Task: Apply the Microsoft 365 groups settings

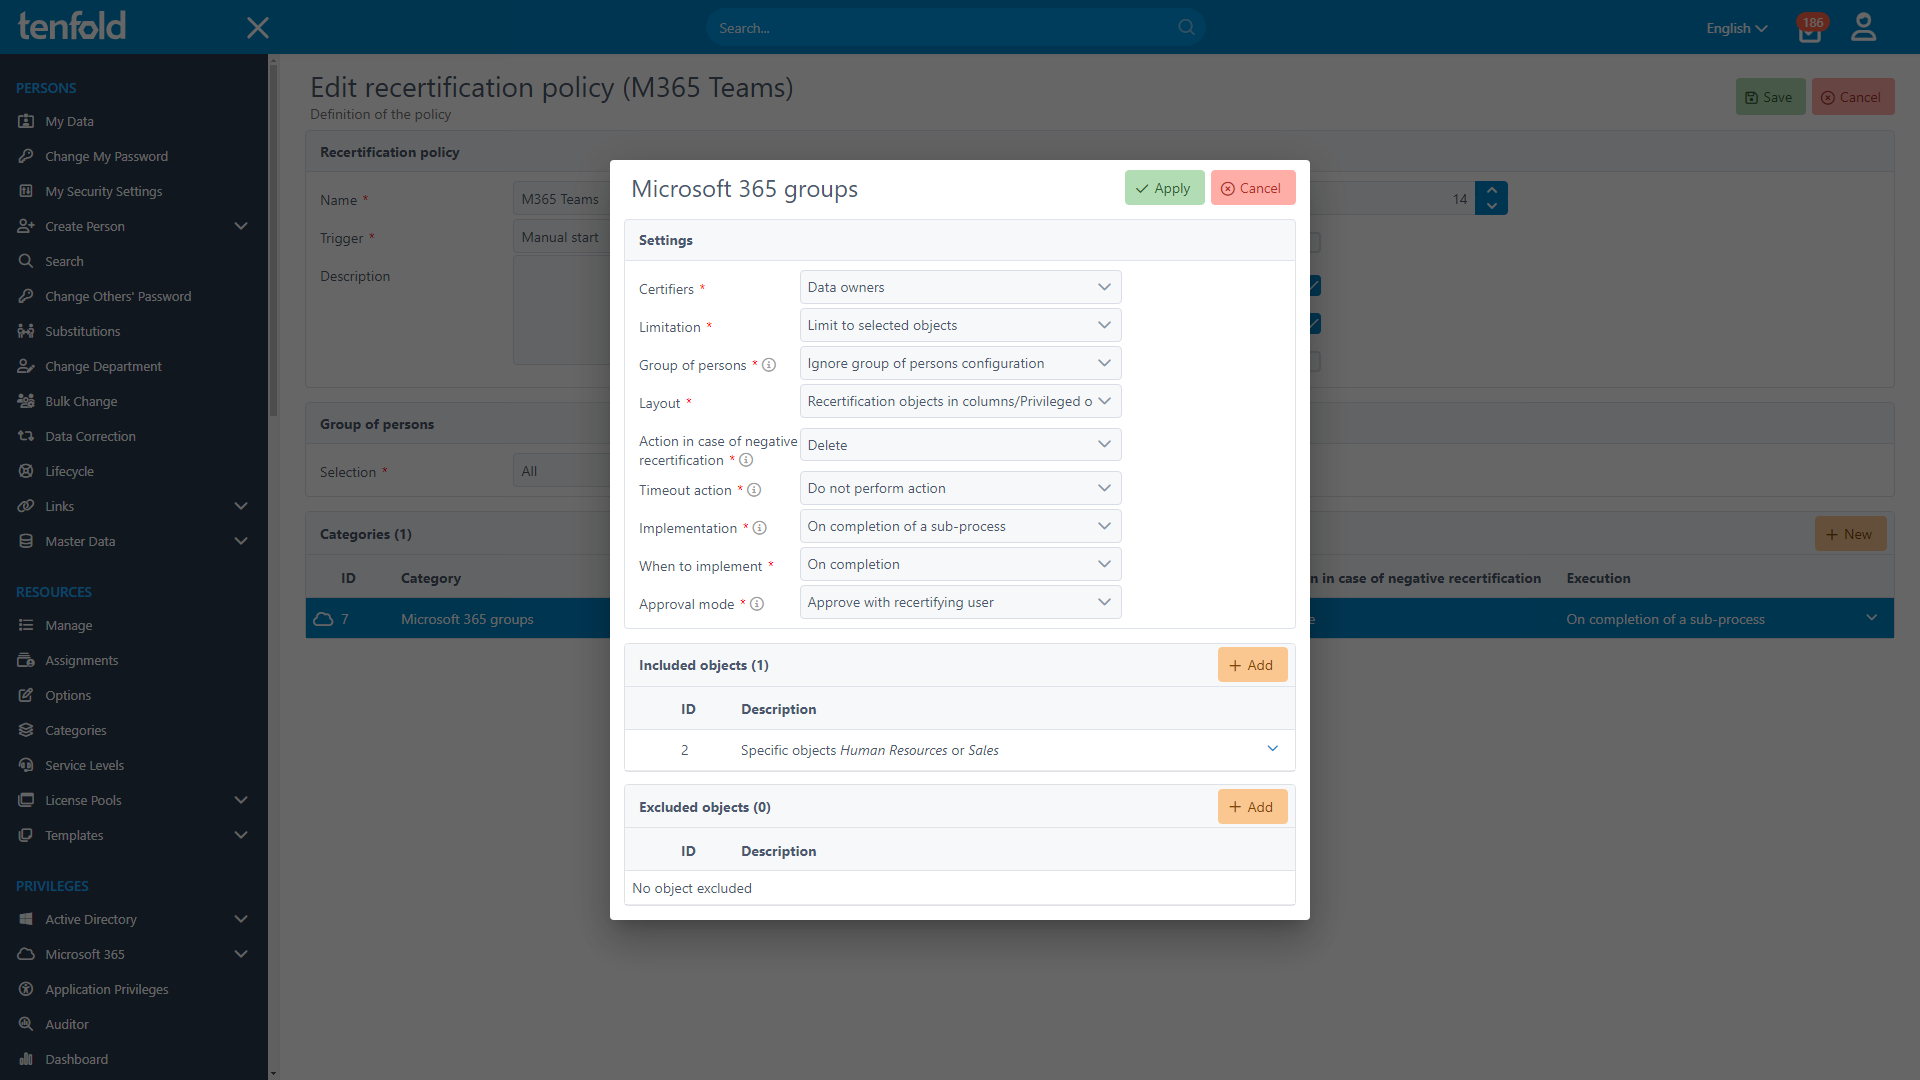Action: [x=1163, y=187]
